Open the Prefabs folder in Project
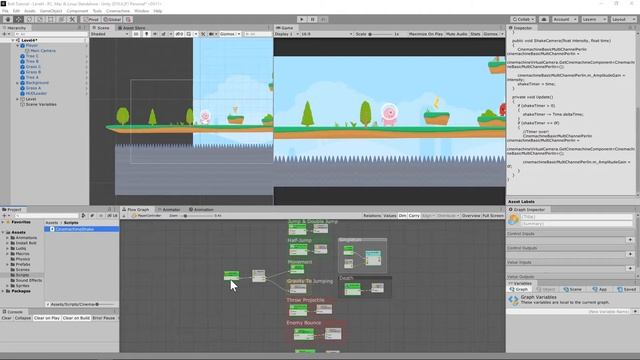Image resolution: width=640 pixels, height=360 pixels. pyautogui.click(x=23, y=264)
